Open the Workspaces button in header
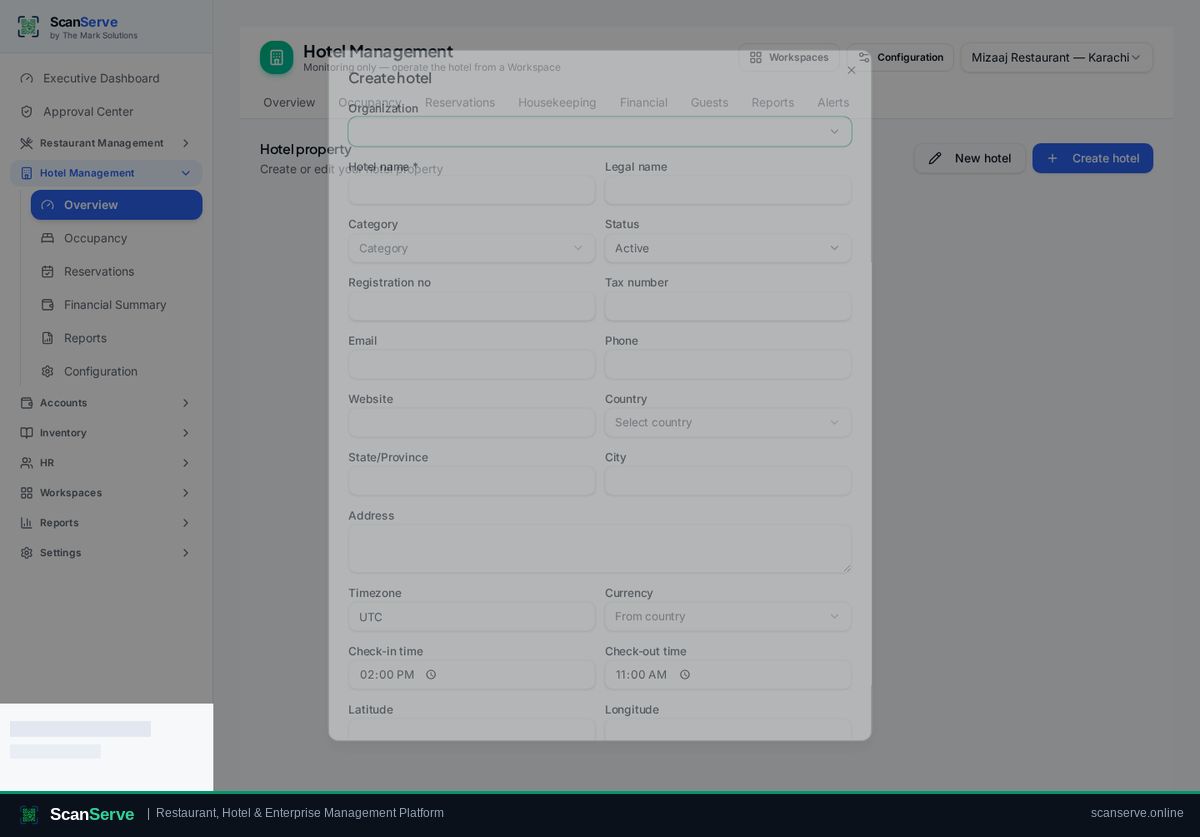Viewport: 1200px width, 837px height. tap(789, 58)
